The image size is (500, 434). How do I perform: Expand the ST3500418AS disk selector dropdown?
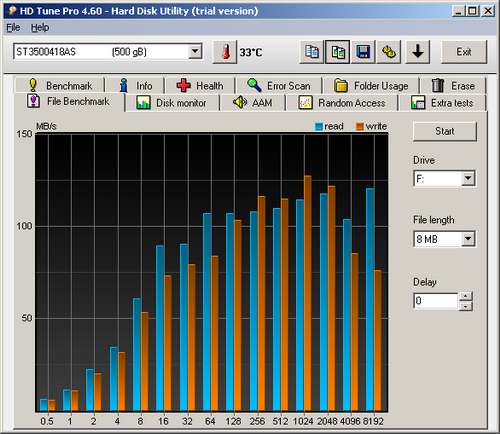tap(195, 52)
